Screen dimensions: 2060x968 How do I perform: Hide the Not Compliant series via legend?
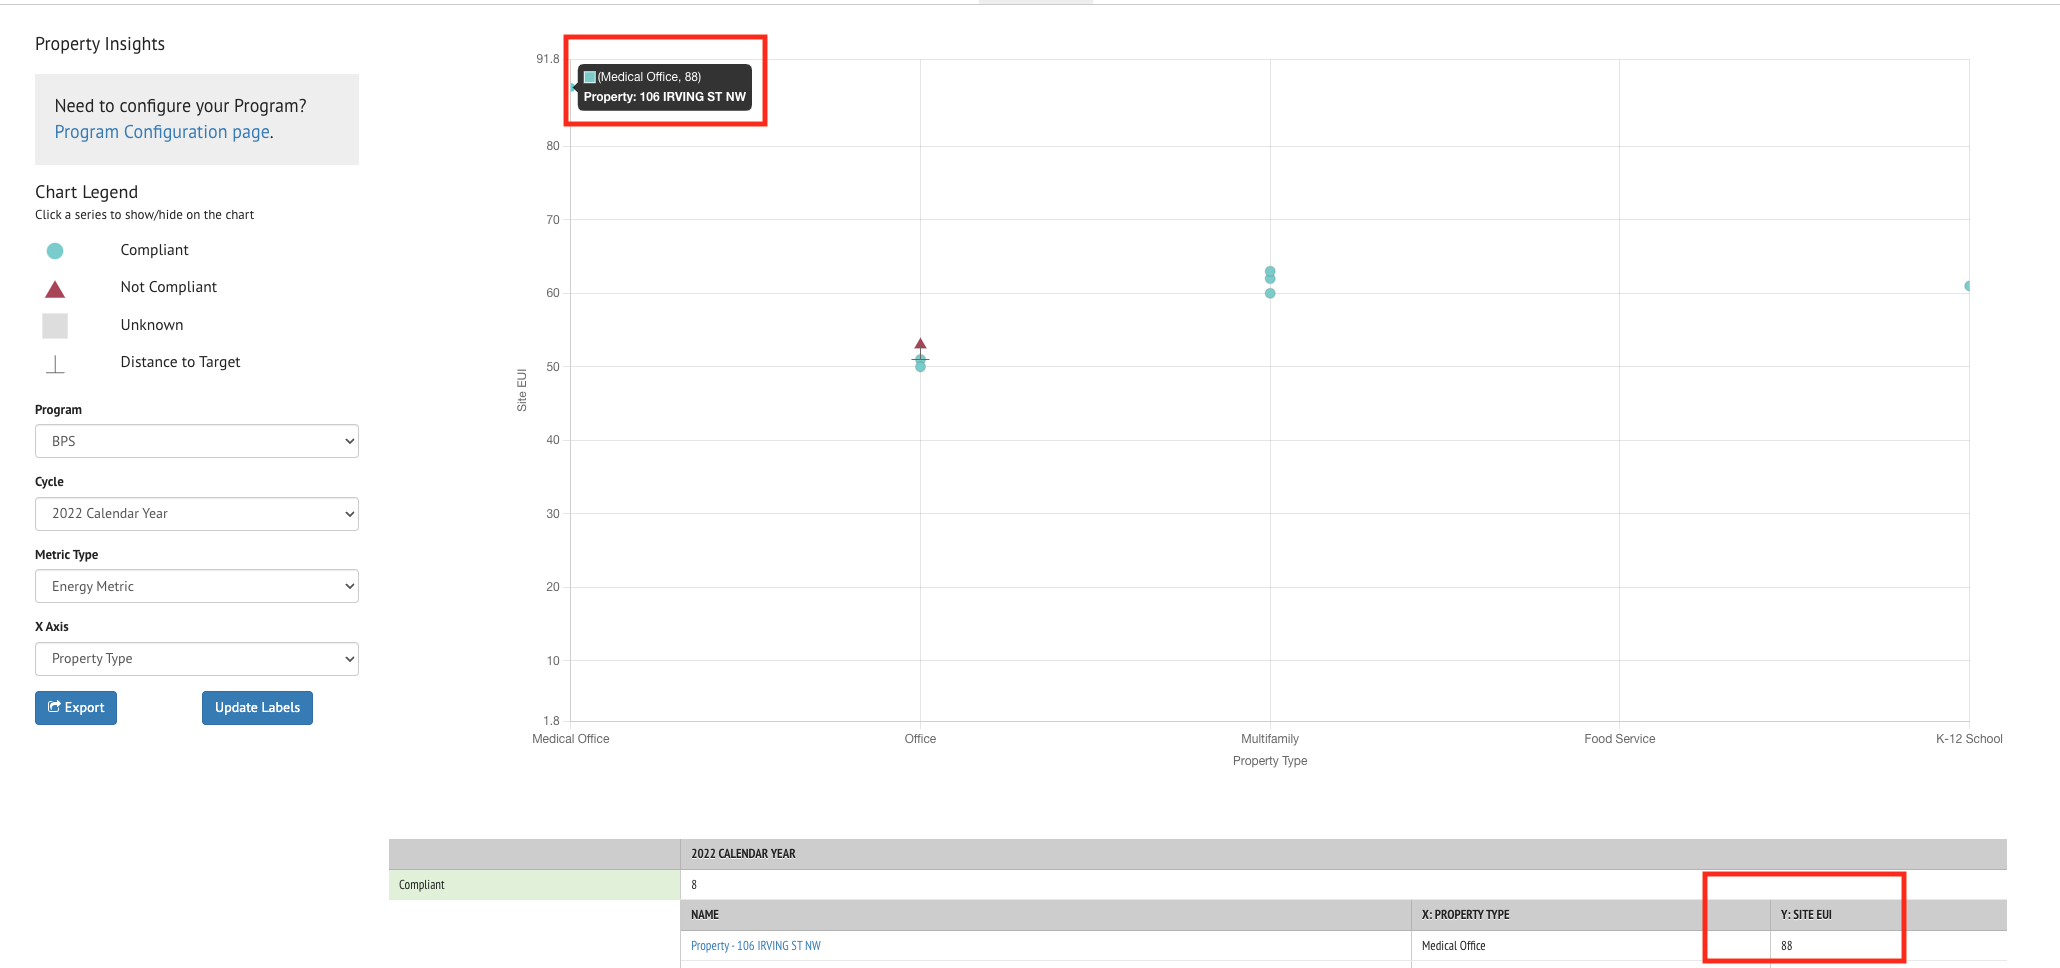(x=168, y=287)
